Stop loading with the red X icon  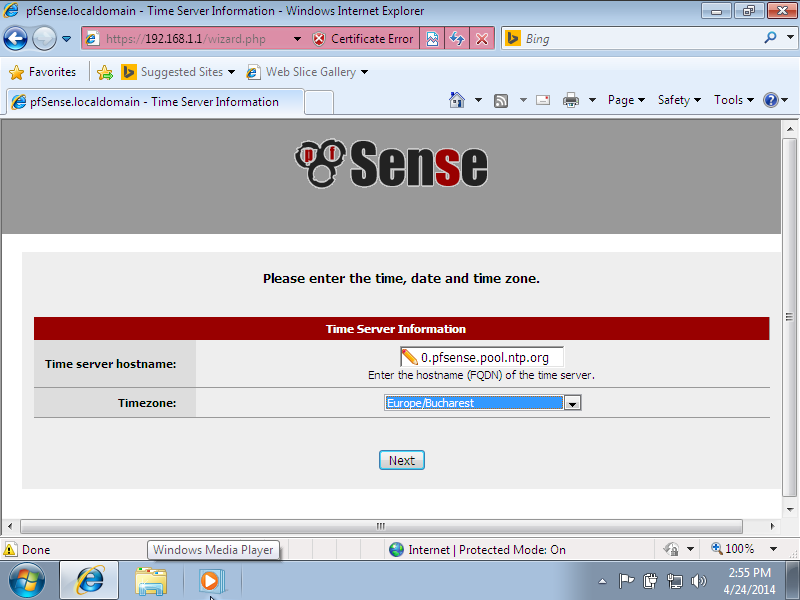482,39
